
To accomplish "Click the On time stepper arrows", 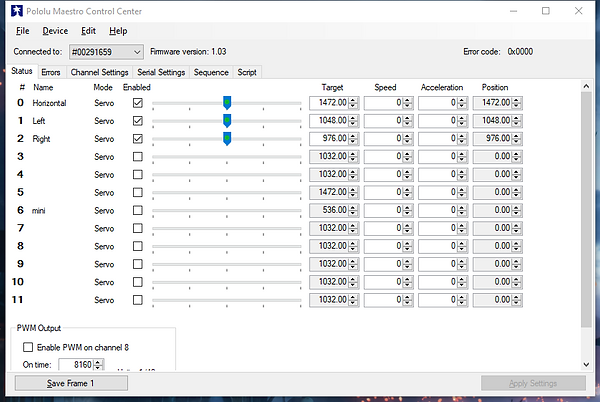I will pyautogui.click(x=98, y=365).
